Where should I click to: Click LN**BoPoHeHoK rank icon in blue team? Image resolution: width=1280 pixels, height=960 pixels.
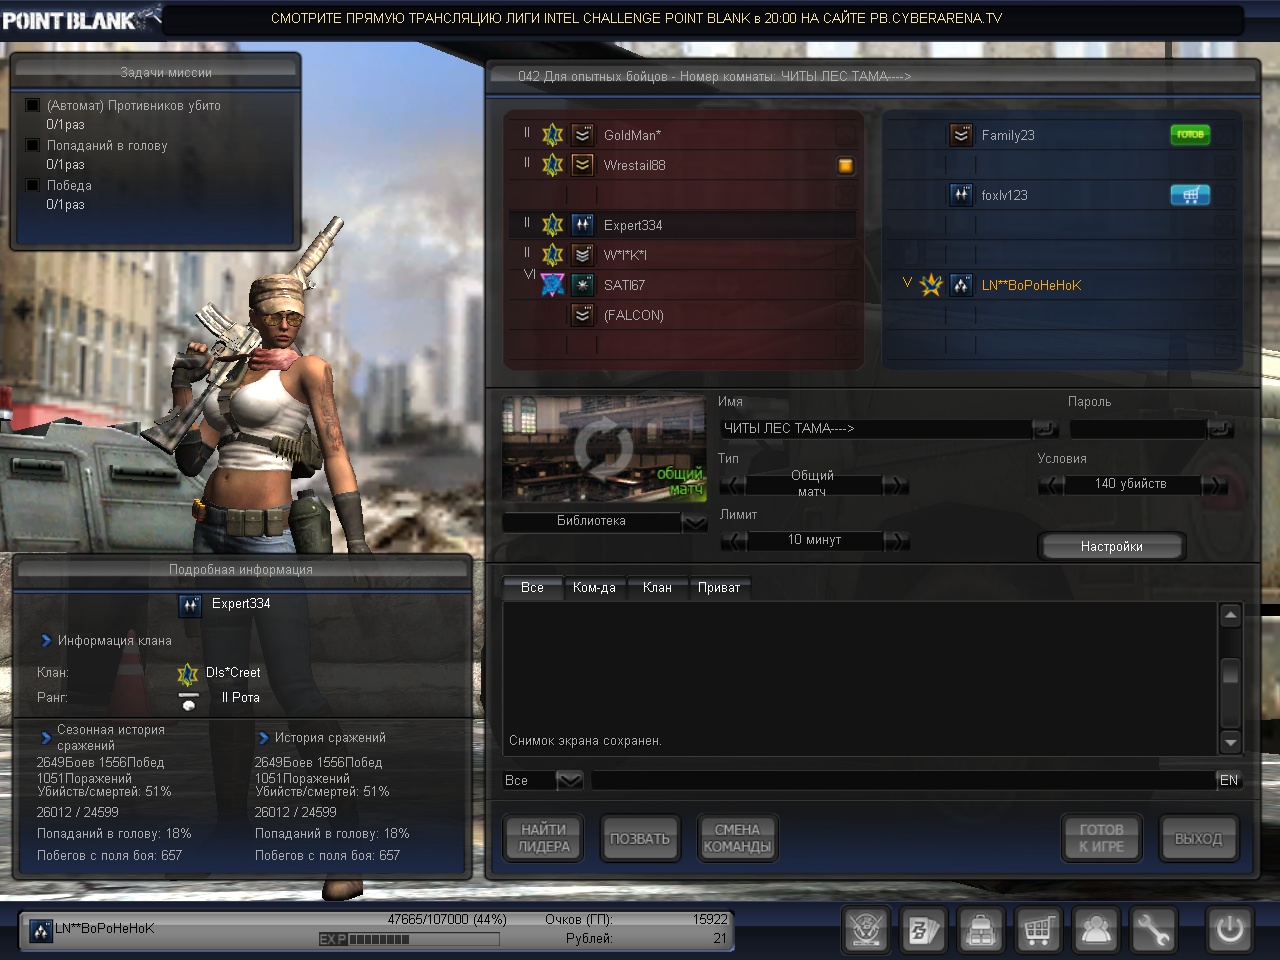click(x=961, y=285)
